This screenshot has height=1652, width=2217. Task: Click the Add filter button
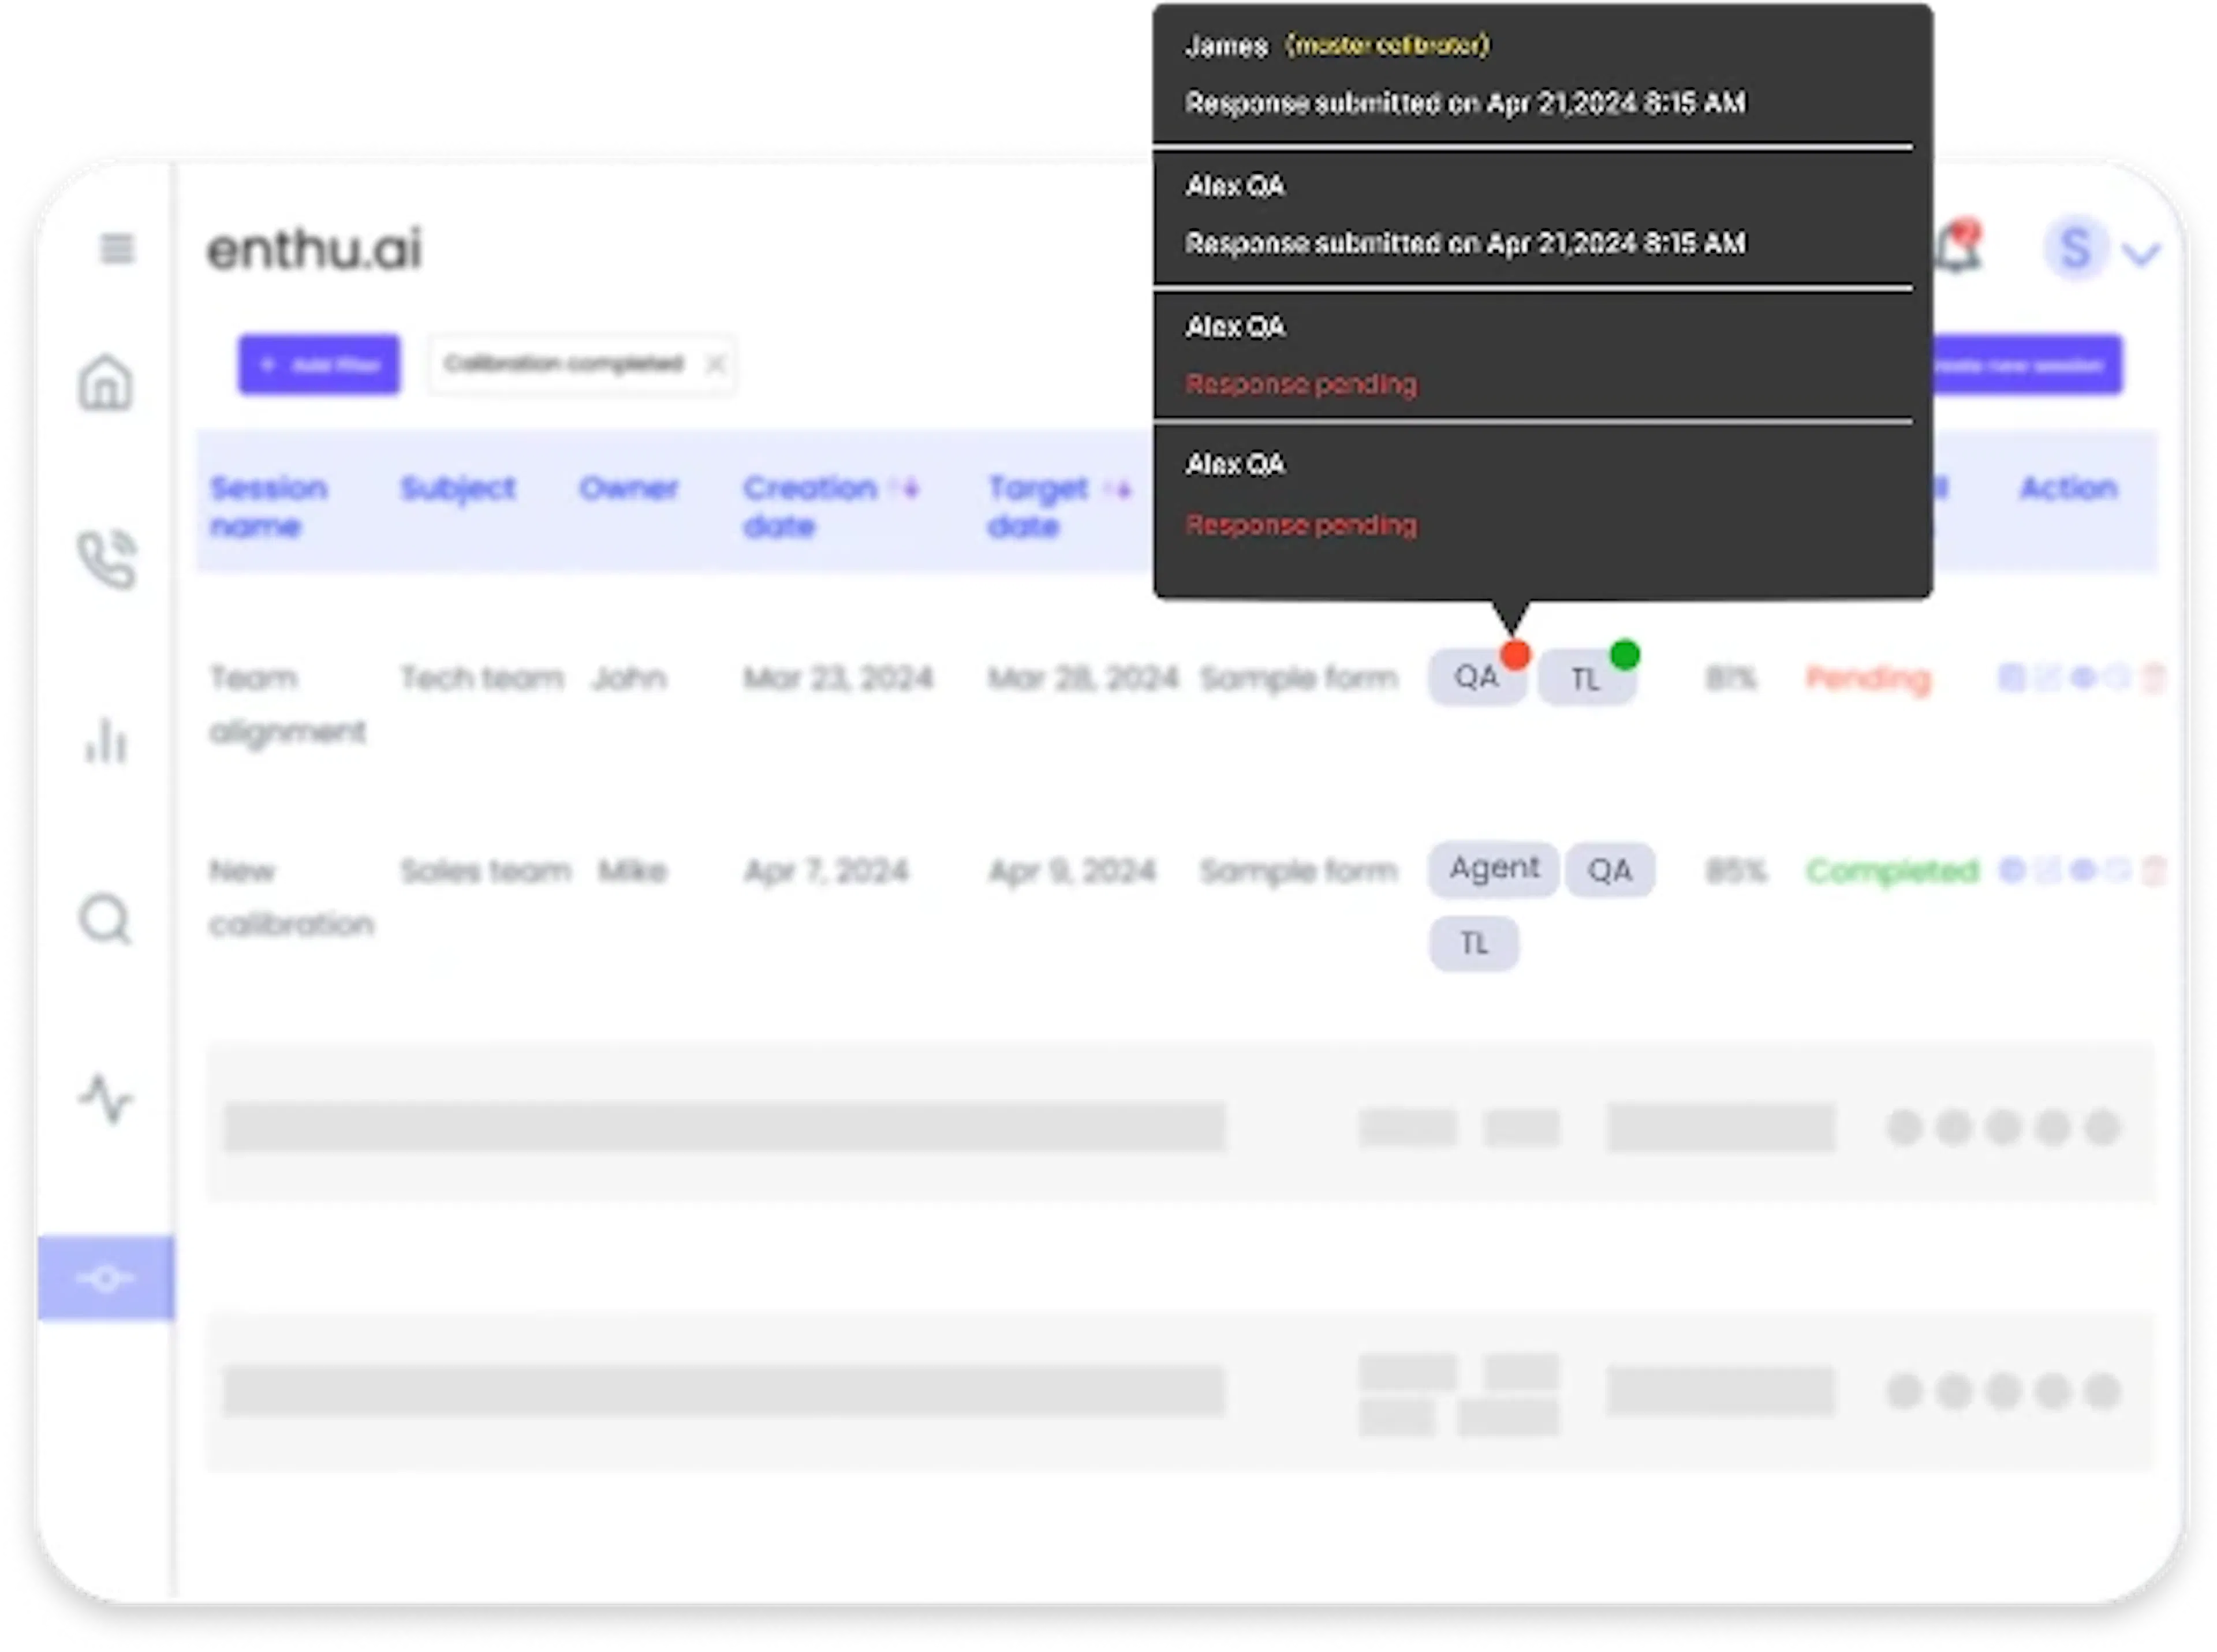[319, 364]
